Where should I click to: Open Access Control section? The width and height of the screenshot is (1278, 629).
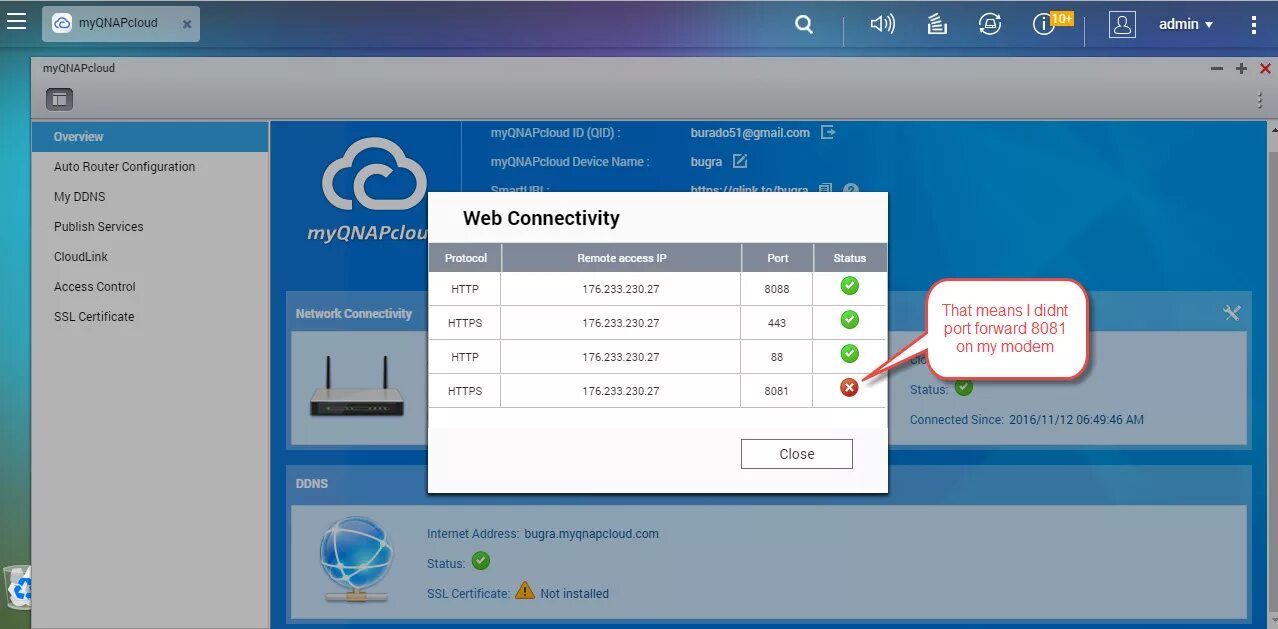(x=150, y=287)
